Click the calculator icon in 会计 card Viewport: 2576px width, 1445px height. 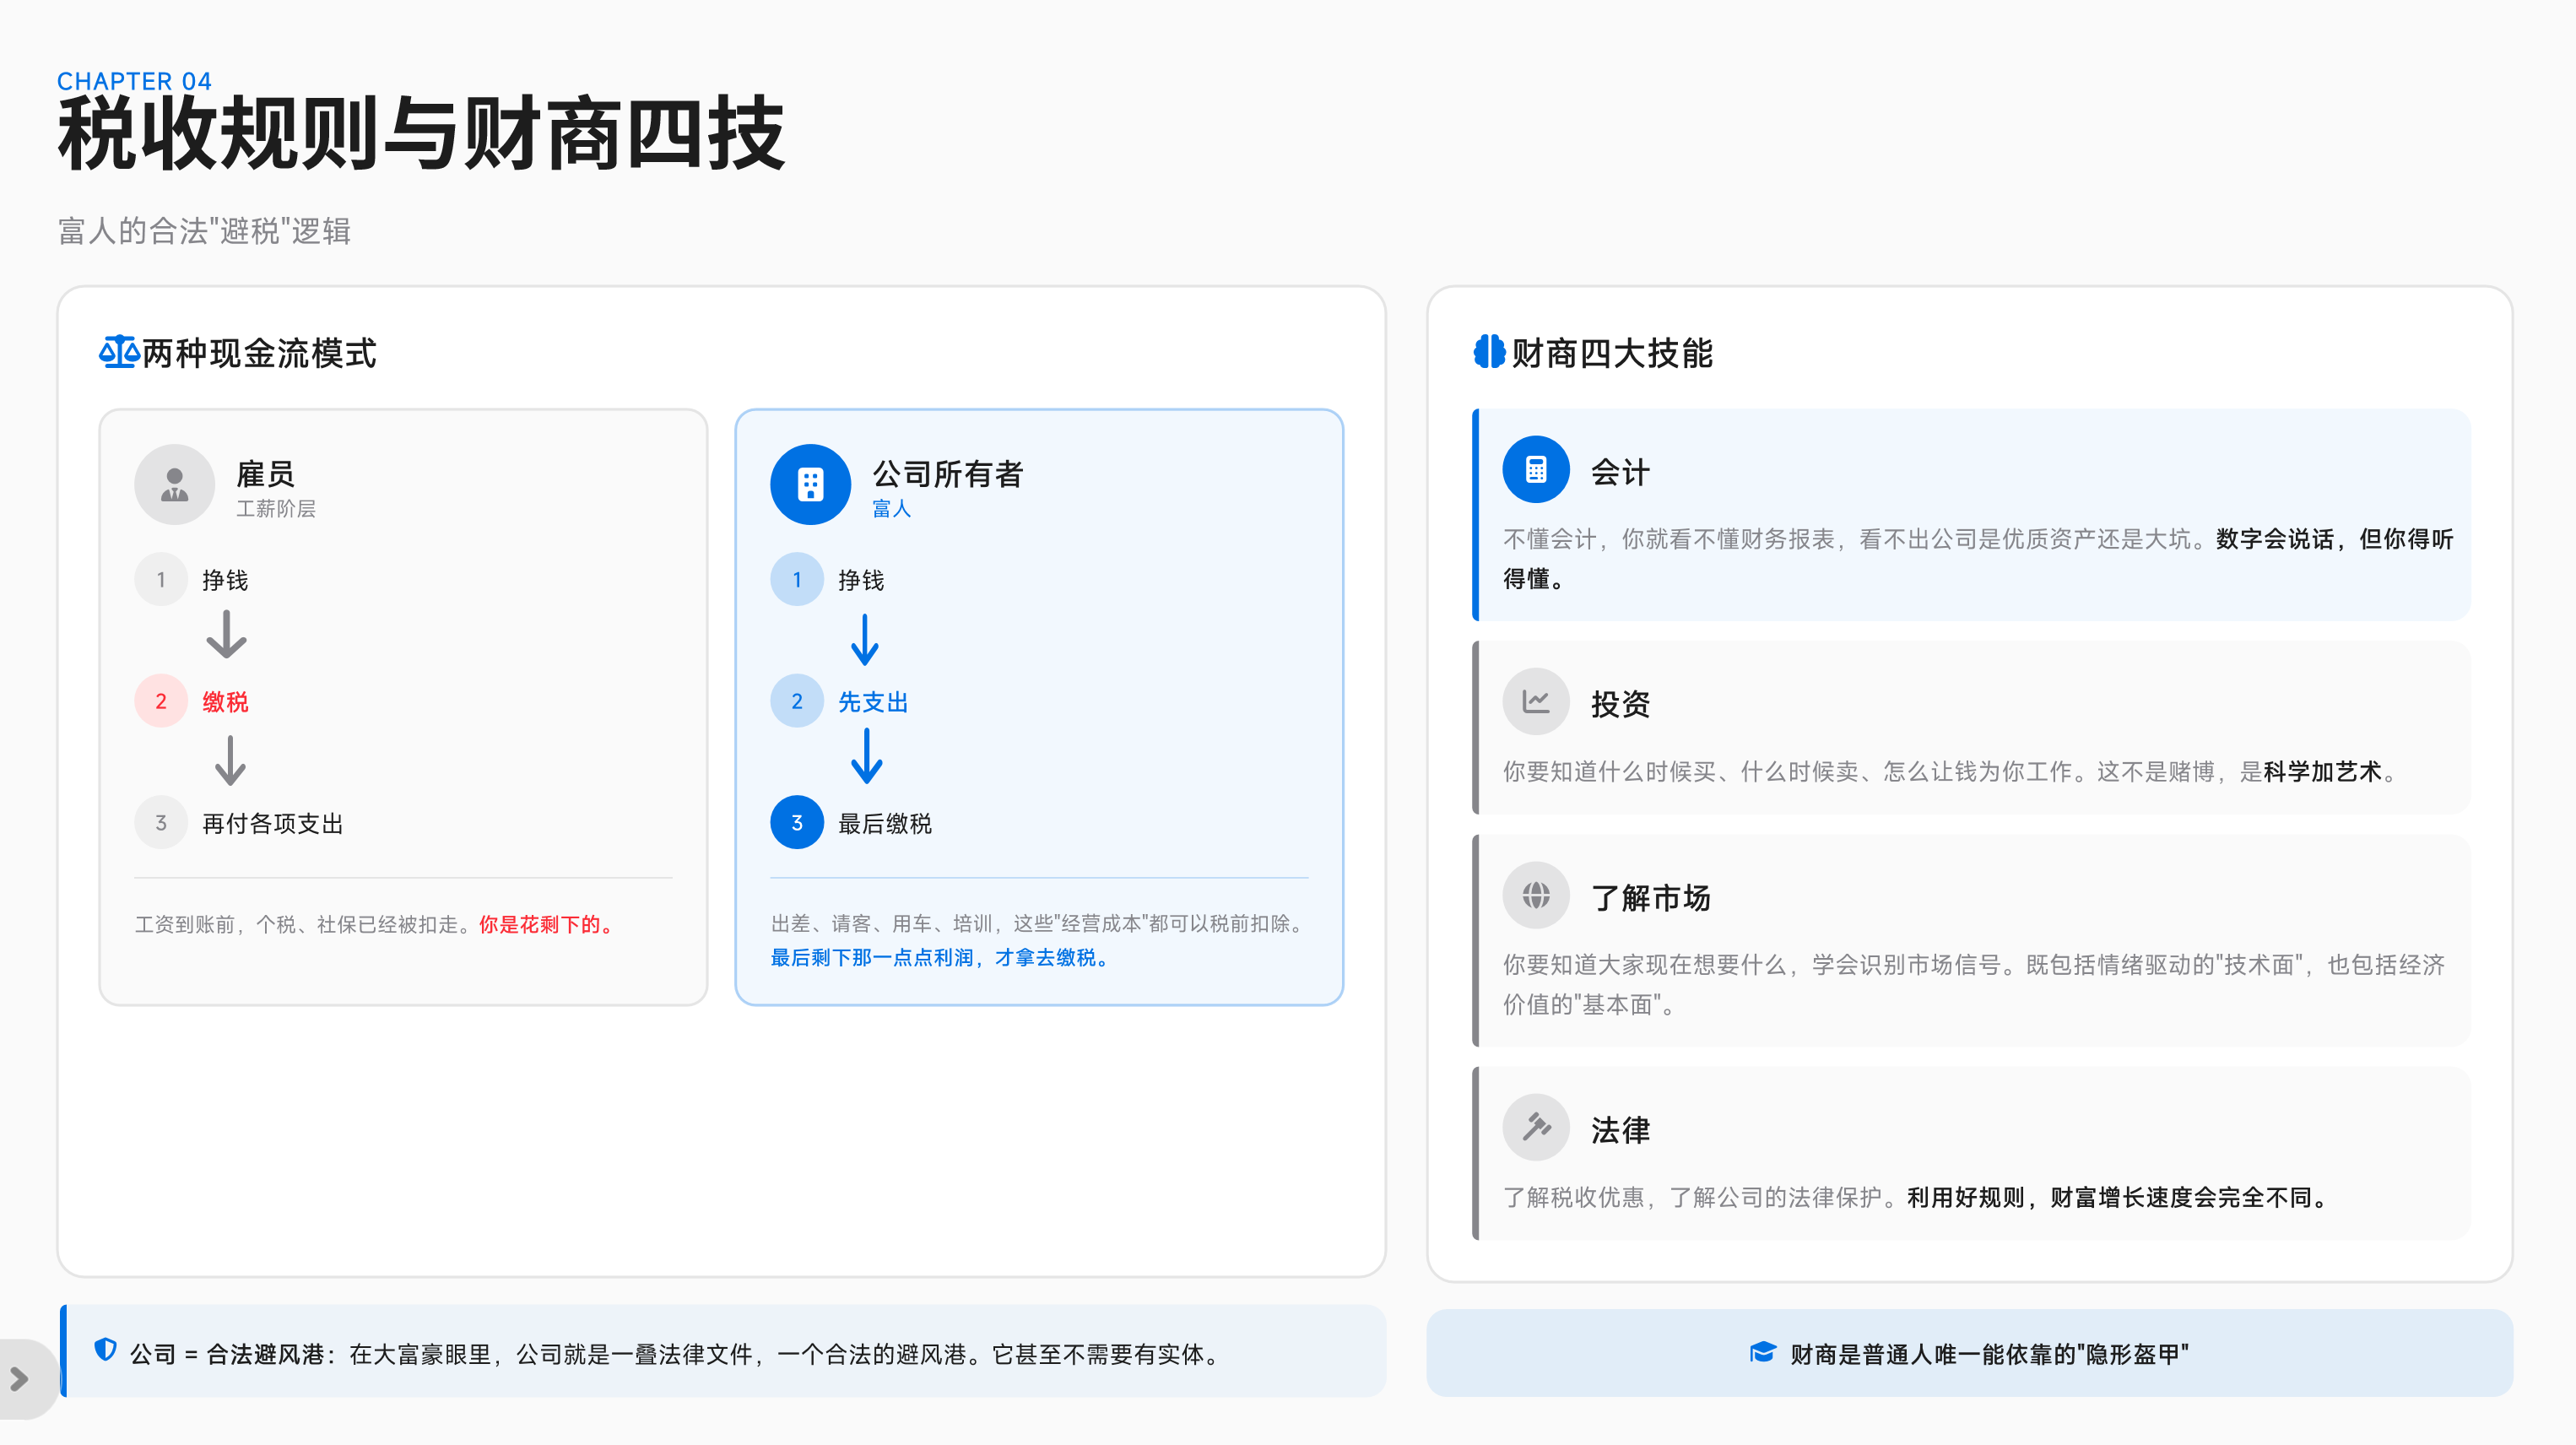tap(1536, 469)
